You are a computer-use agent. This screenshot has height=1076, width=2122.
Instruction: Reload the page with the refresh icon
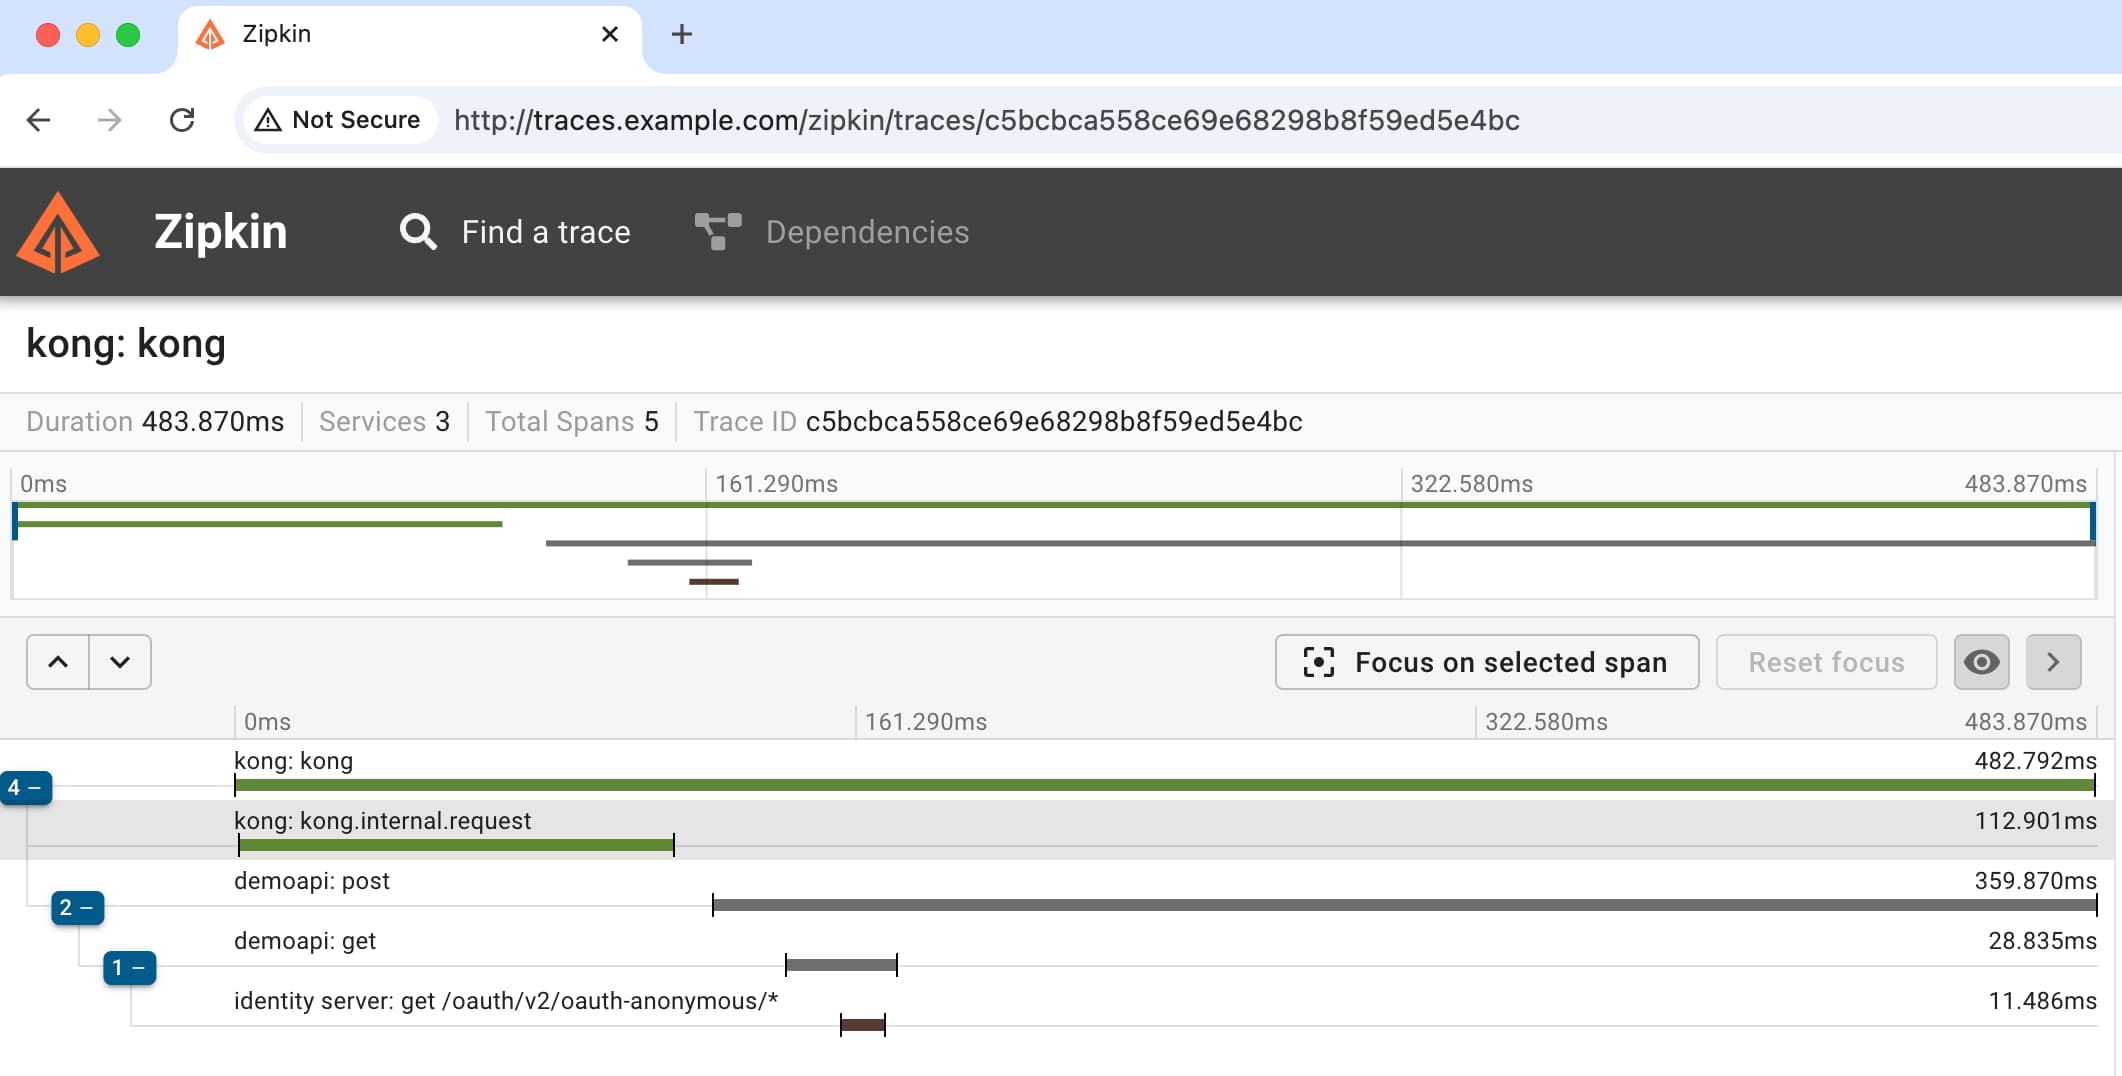[x=182, y=120]
